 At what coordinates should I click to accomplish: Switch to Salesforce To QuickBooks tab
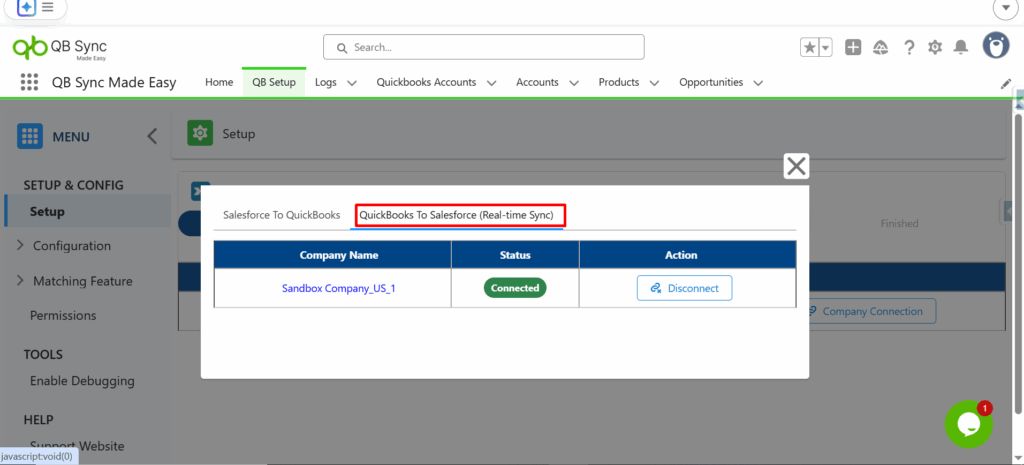(281, 215)
